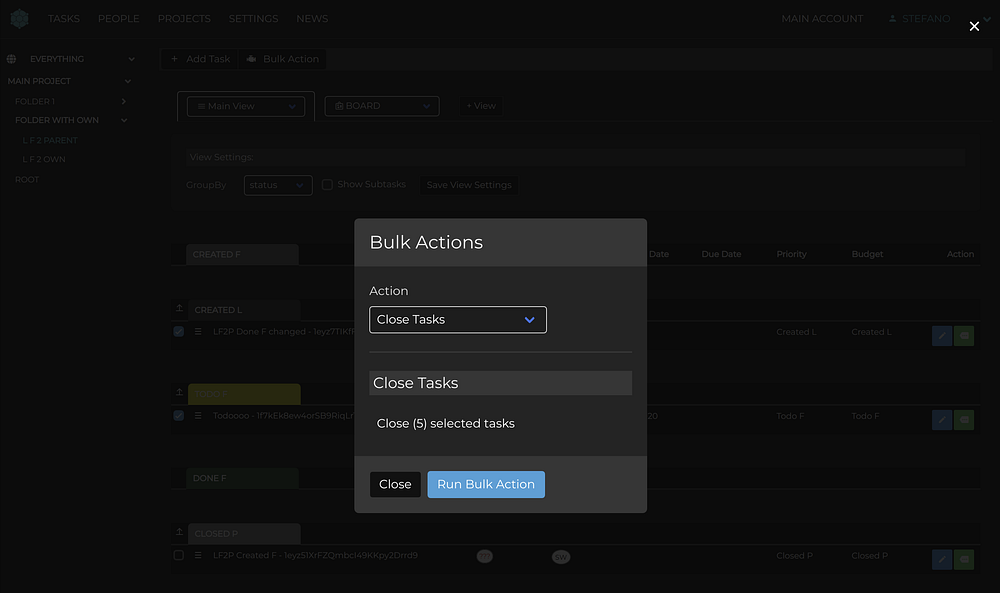Uncheck the Todoooo task checkbox
Viewport: 1000px width, 593px height.
point(179,416)
